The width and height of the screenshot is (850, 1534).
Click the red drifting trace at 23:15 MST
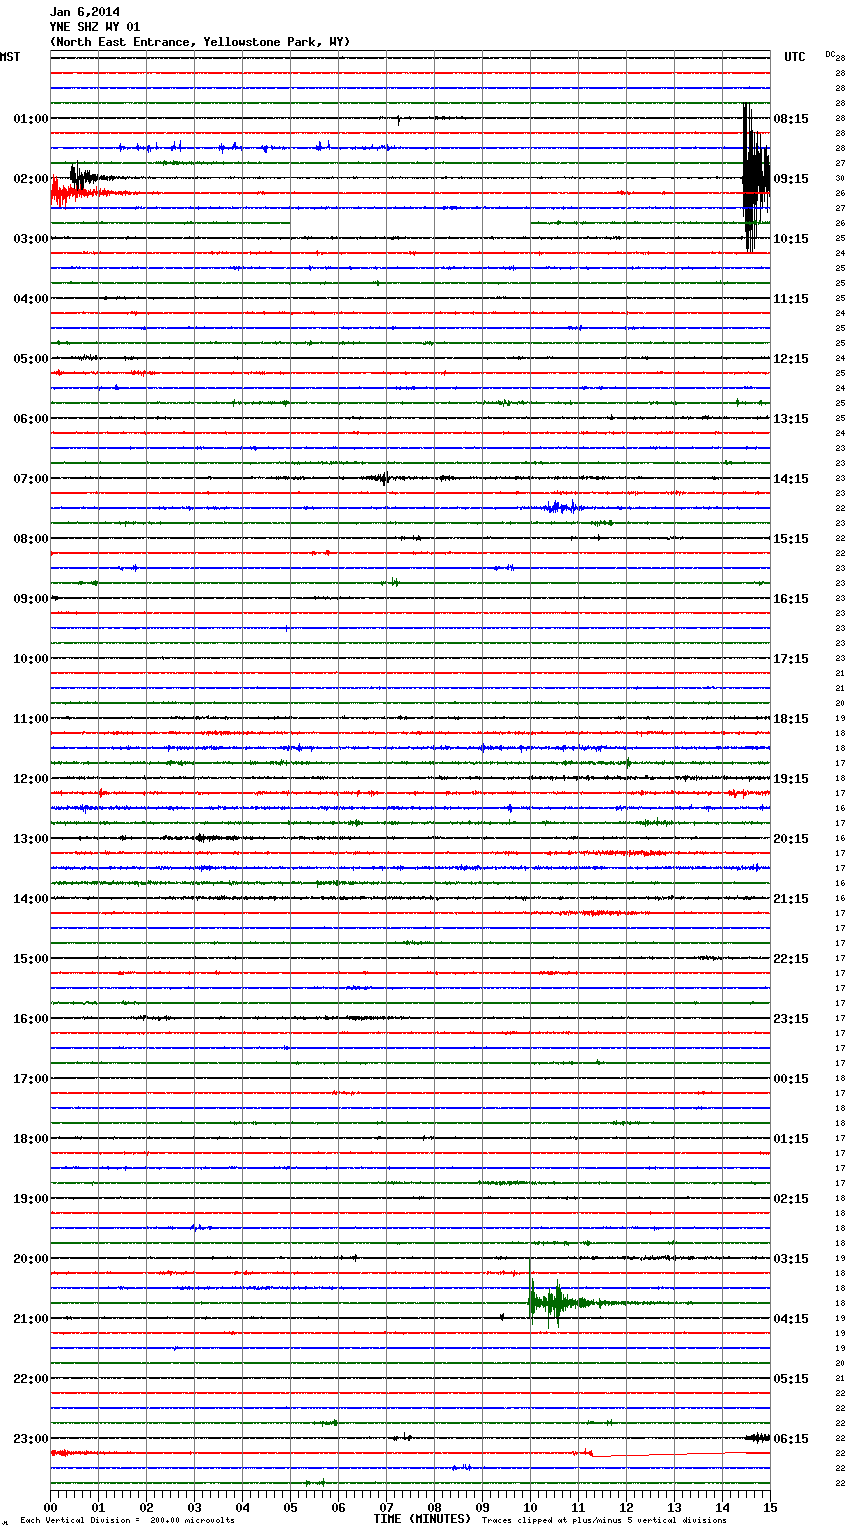click(680, 1454)
